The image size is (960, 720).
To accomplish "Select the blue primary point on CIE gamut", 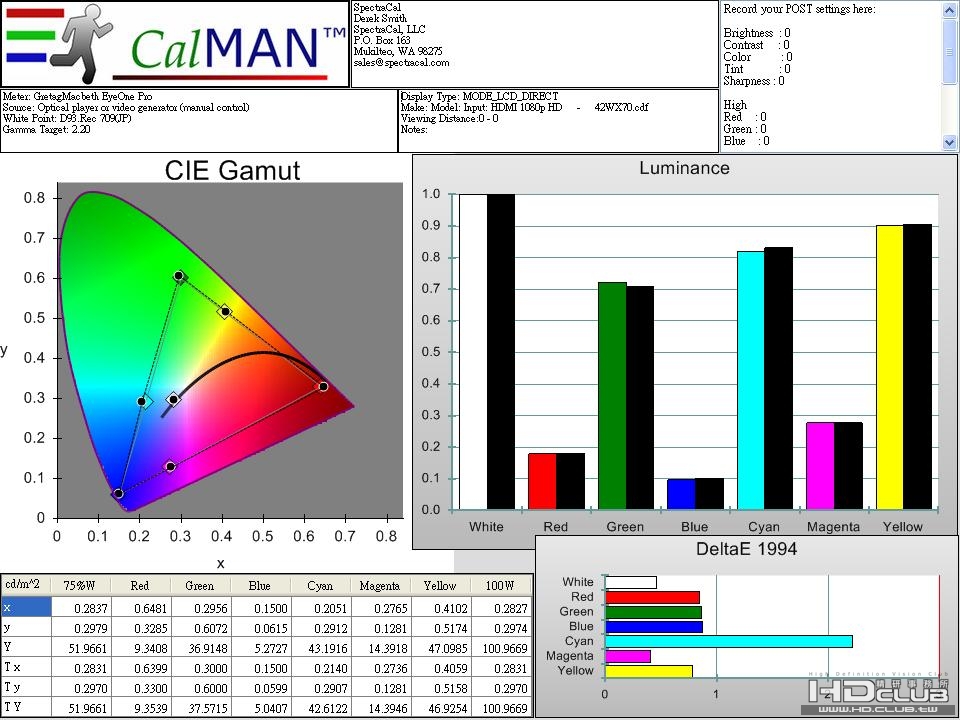I will (119, 493).
